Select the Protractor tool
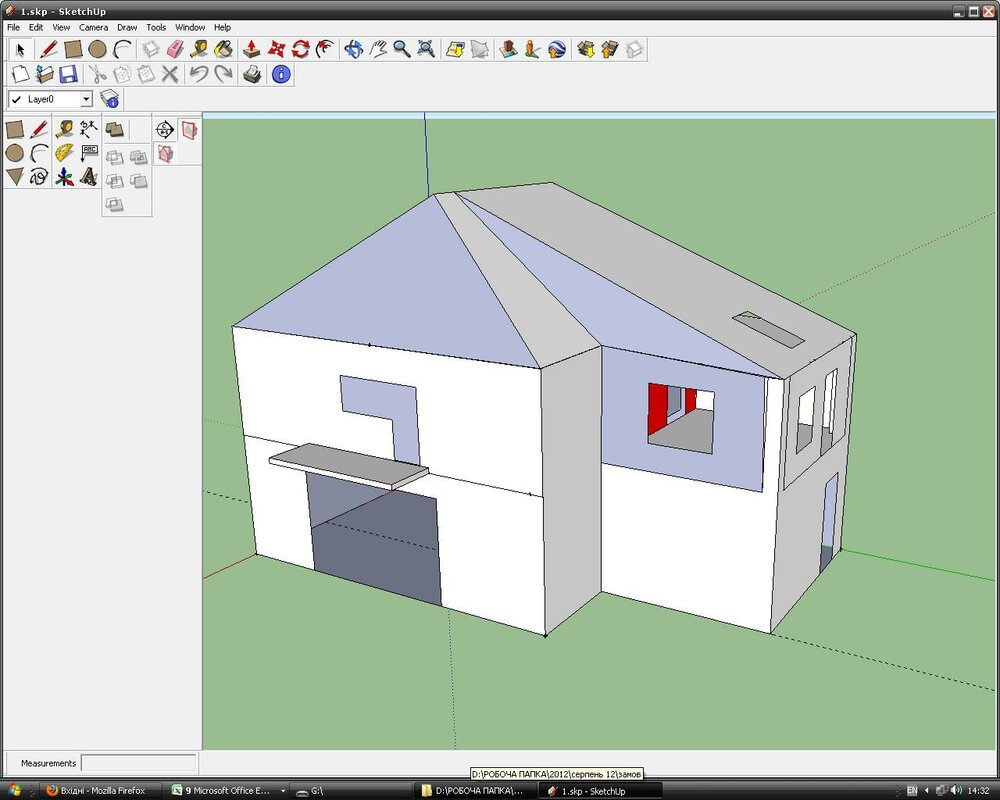Image resolution: width=1000 pixels, height=800 pixels. click(64, 153)
